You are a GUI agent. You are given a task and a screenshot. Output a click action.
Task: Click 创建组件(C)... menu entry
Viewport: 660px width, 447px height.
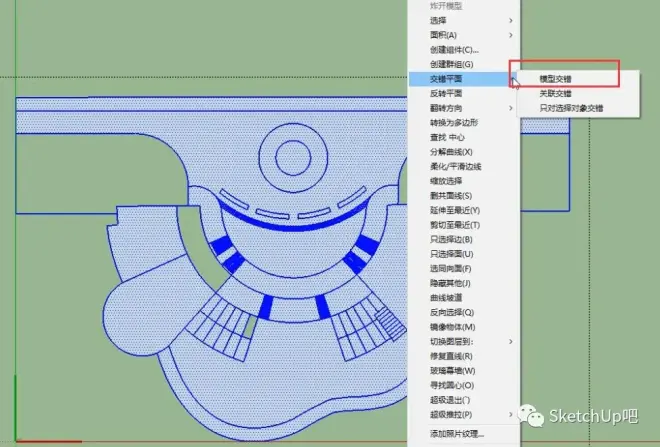pos(464,50)
